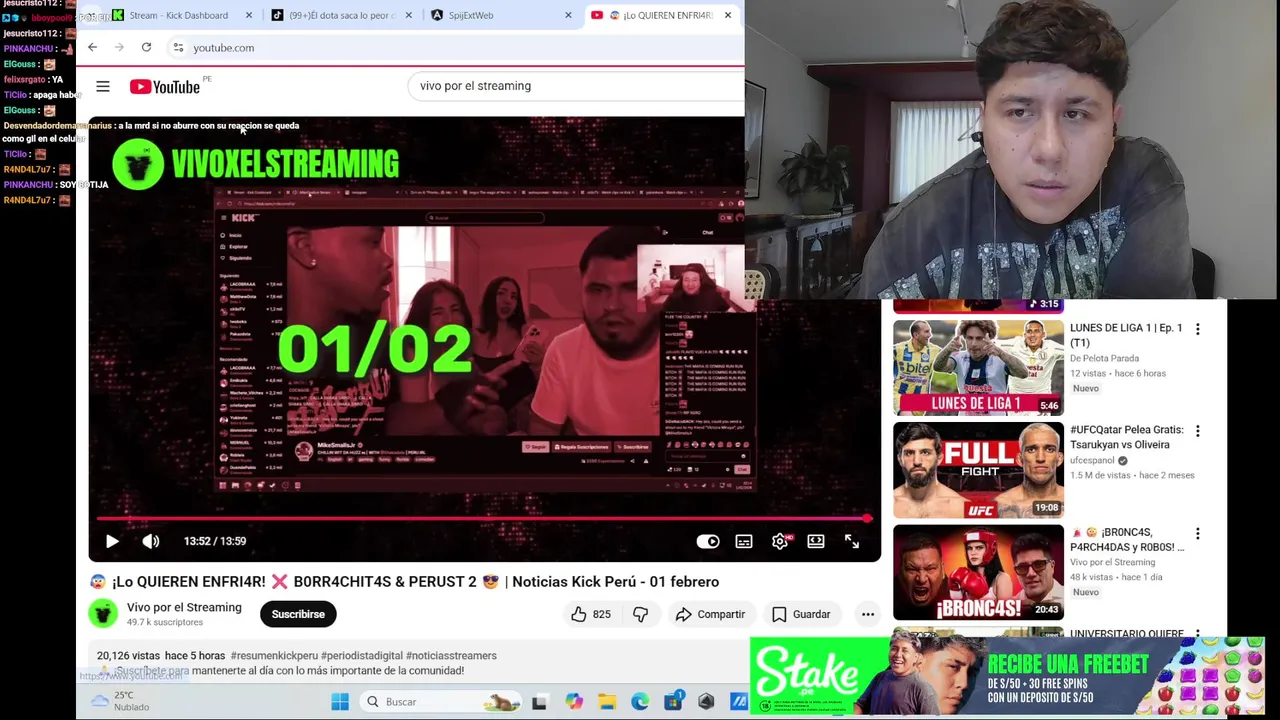Open options menu for LUNES DE LIGA video
This screenshot has width=1280, height=720.
click(1197, 329)
